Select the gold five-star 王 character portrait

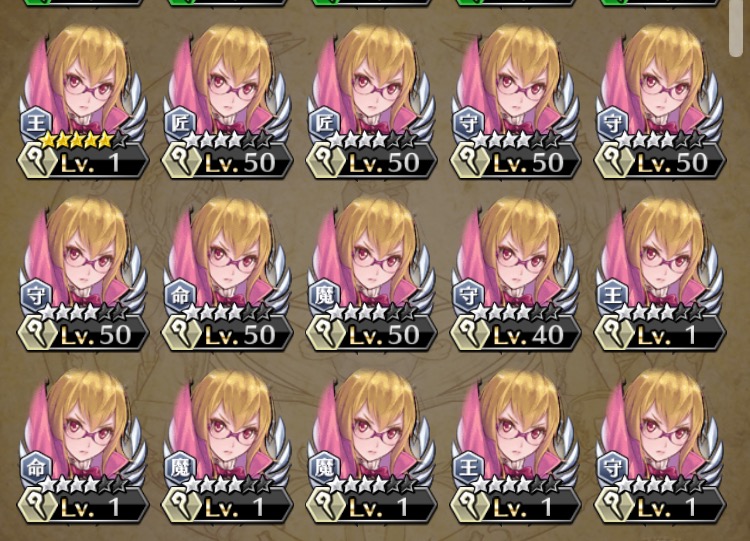(x=83, y=101)
